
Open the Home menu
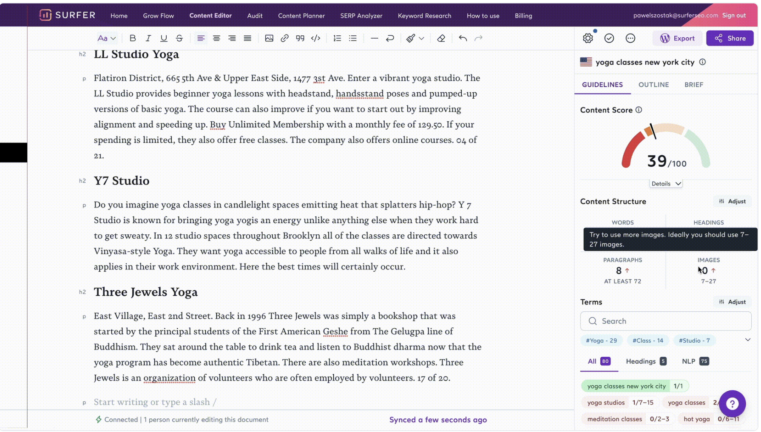(x=119, y=16)
